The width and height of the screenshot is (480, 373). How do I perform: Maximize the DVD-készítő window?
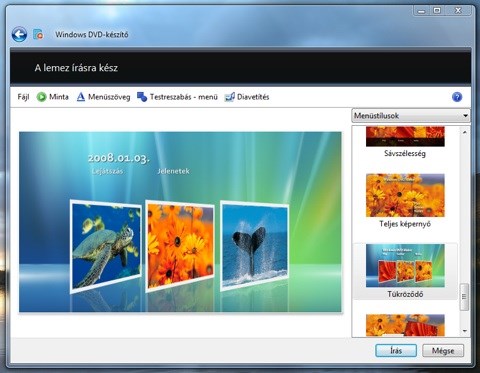(437, 11)
